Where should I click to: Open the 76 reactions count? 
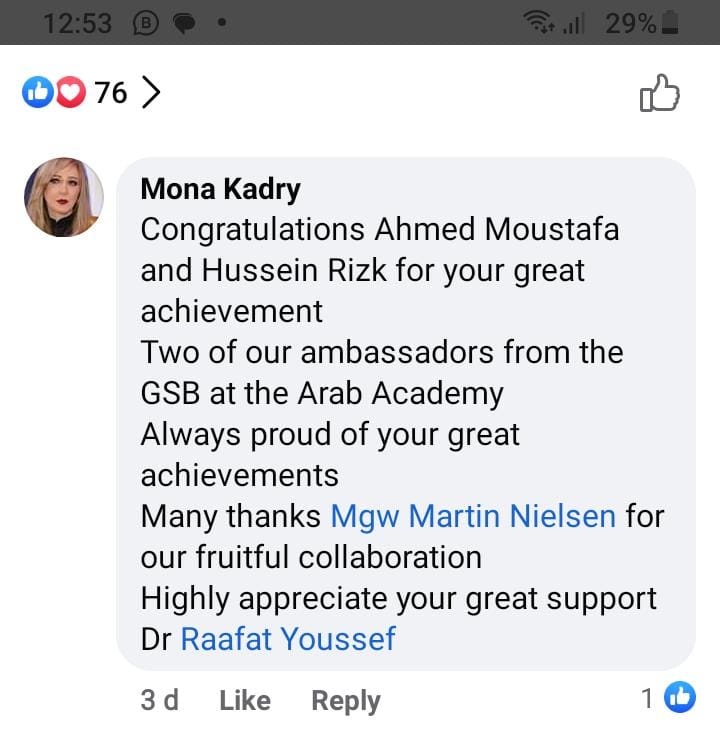111,93
